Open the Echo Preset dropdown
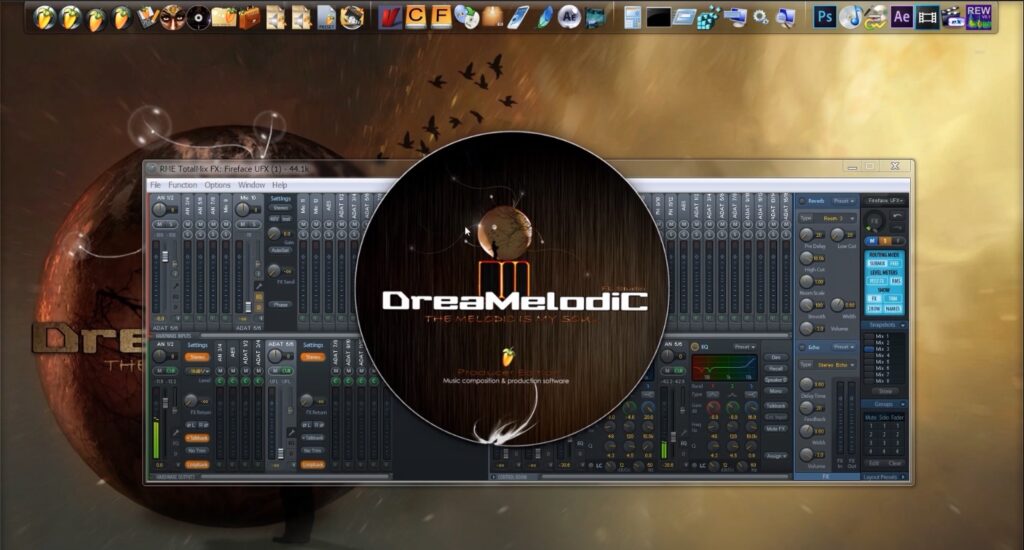This screenshot has height=550, width=1024. coord(844,348)
